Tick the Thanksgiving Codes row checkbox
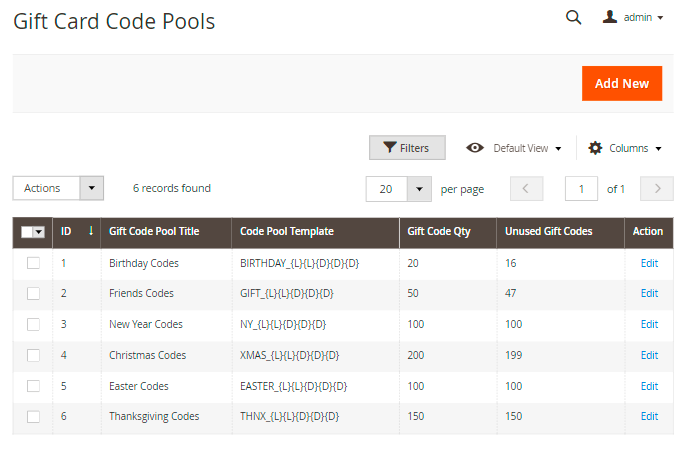Screen dimensions: 684x451 point(33,416)
